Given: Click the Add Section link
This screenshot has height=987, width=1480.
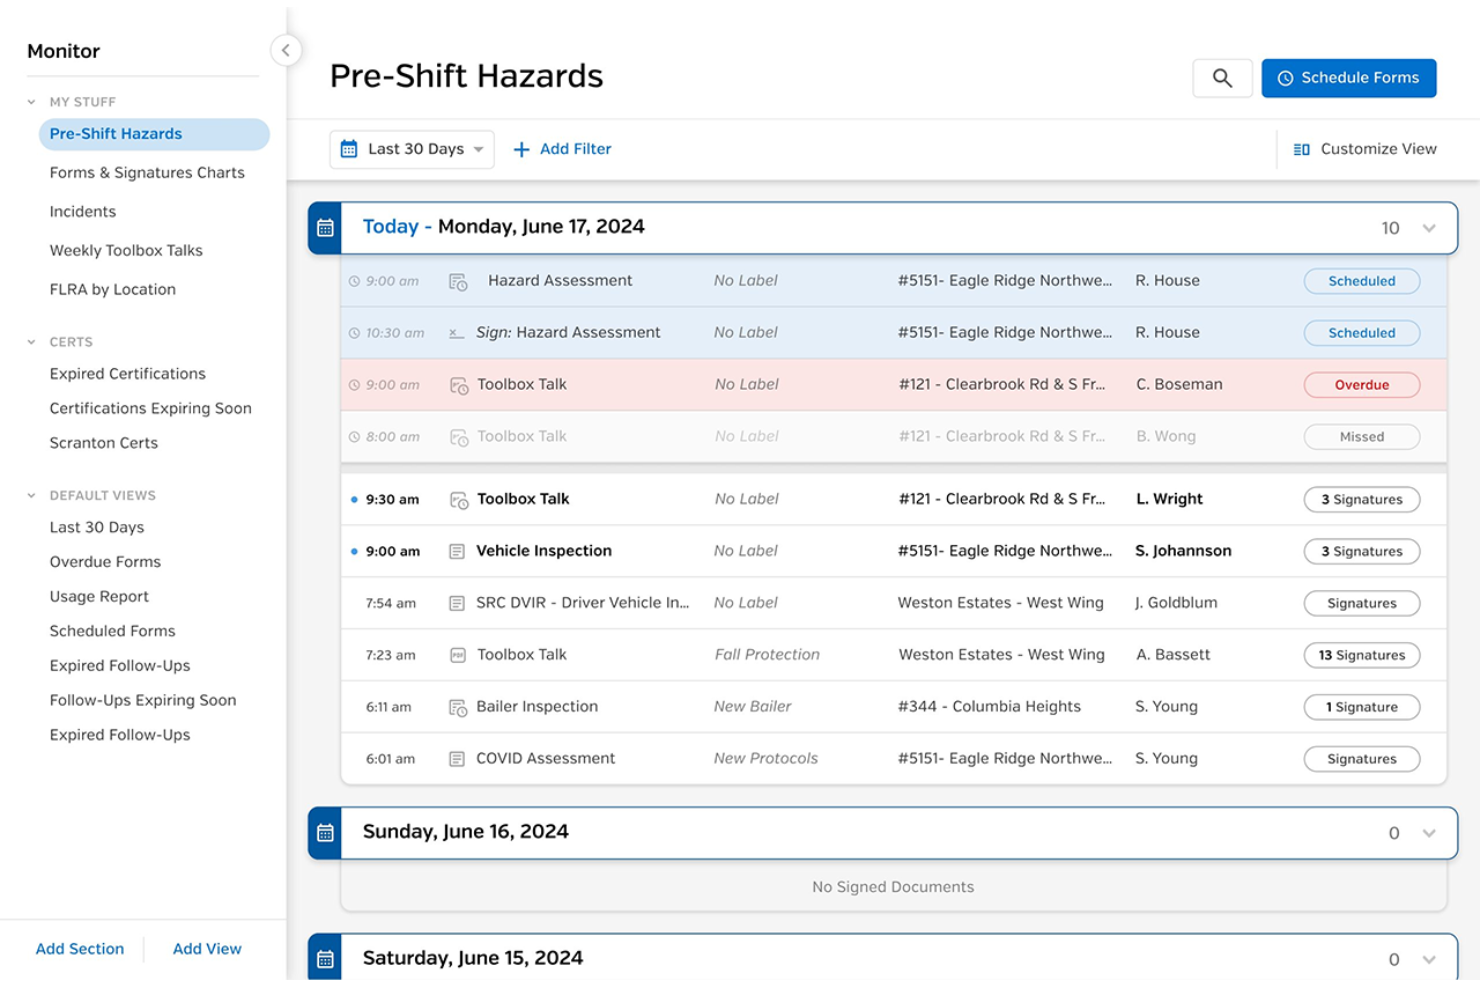Looking at the screenshot, I should click(x=79, y=948).
